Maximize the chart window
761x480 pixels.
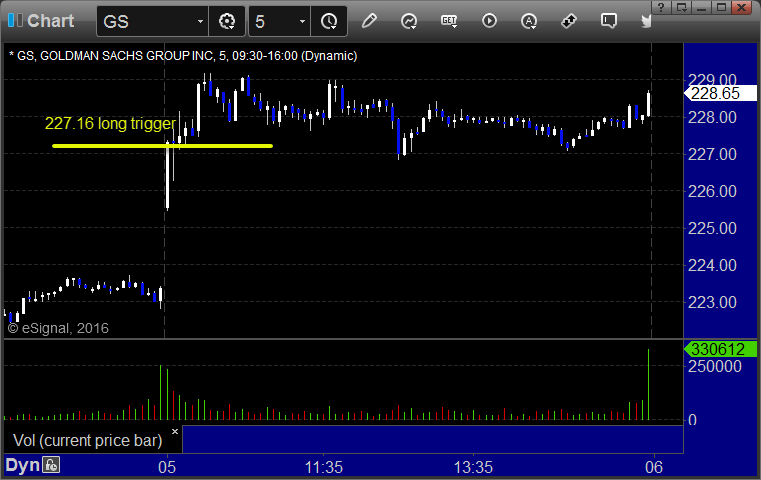click(x=721, y=7)
